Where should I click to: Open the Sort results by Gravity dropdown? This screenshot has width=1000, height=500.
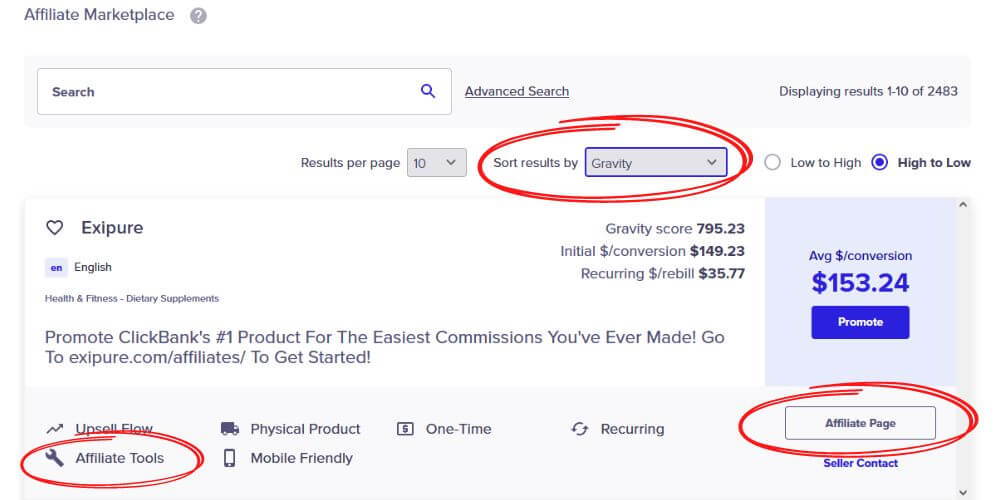click(x=656, y=163)
